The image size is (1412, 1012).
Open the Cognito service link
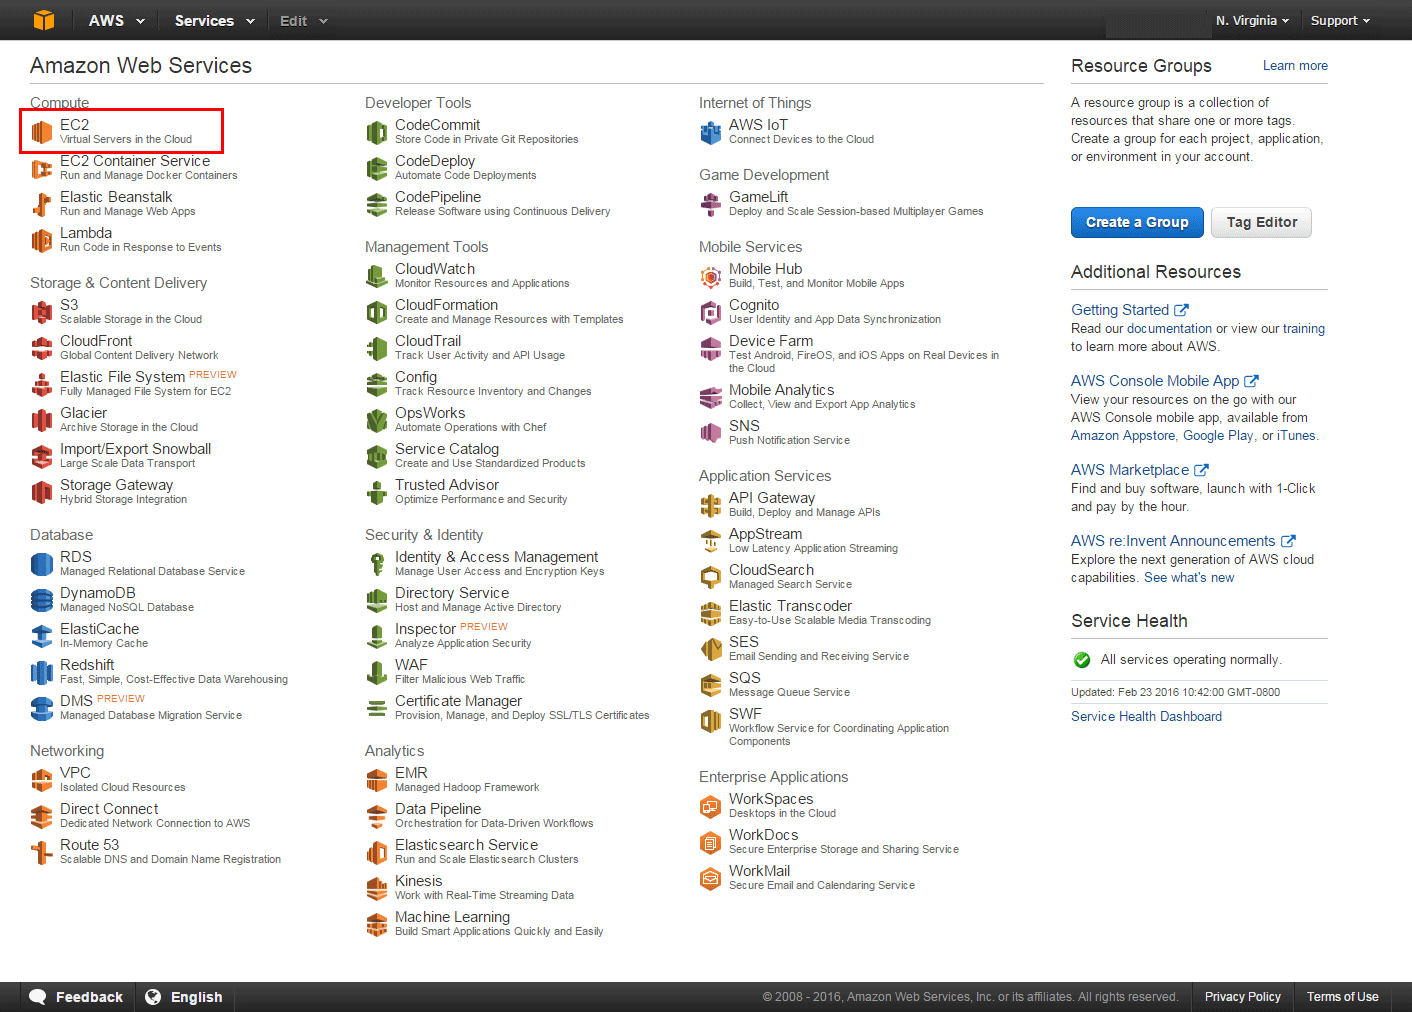click(x=754, y=305)
